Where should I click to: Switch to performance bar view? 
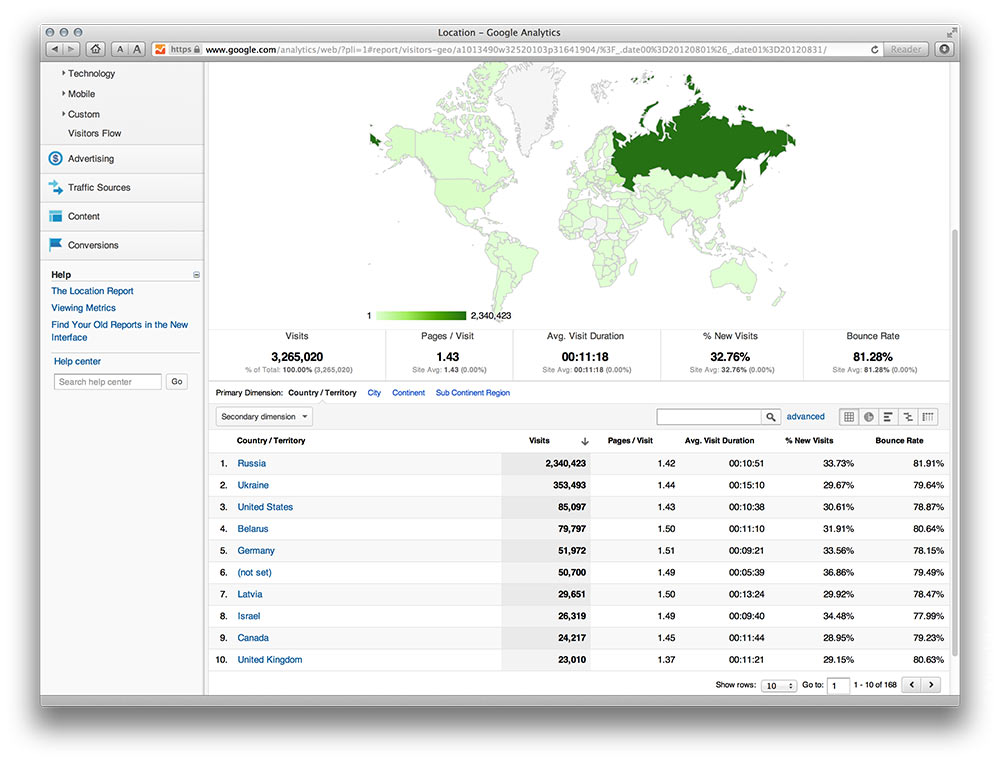tap(888, 416)
